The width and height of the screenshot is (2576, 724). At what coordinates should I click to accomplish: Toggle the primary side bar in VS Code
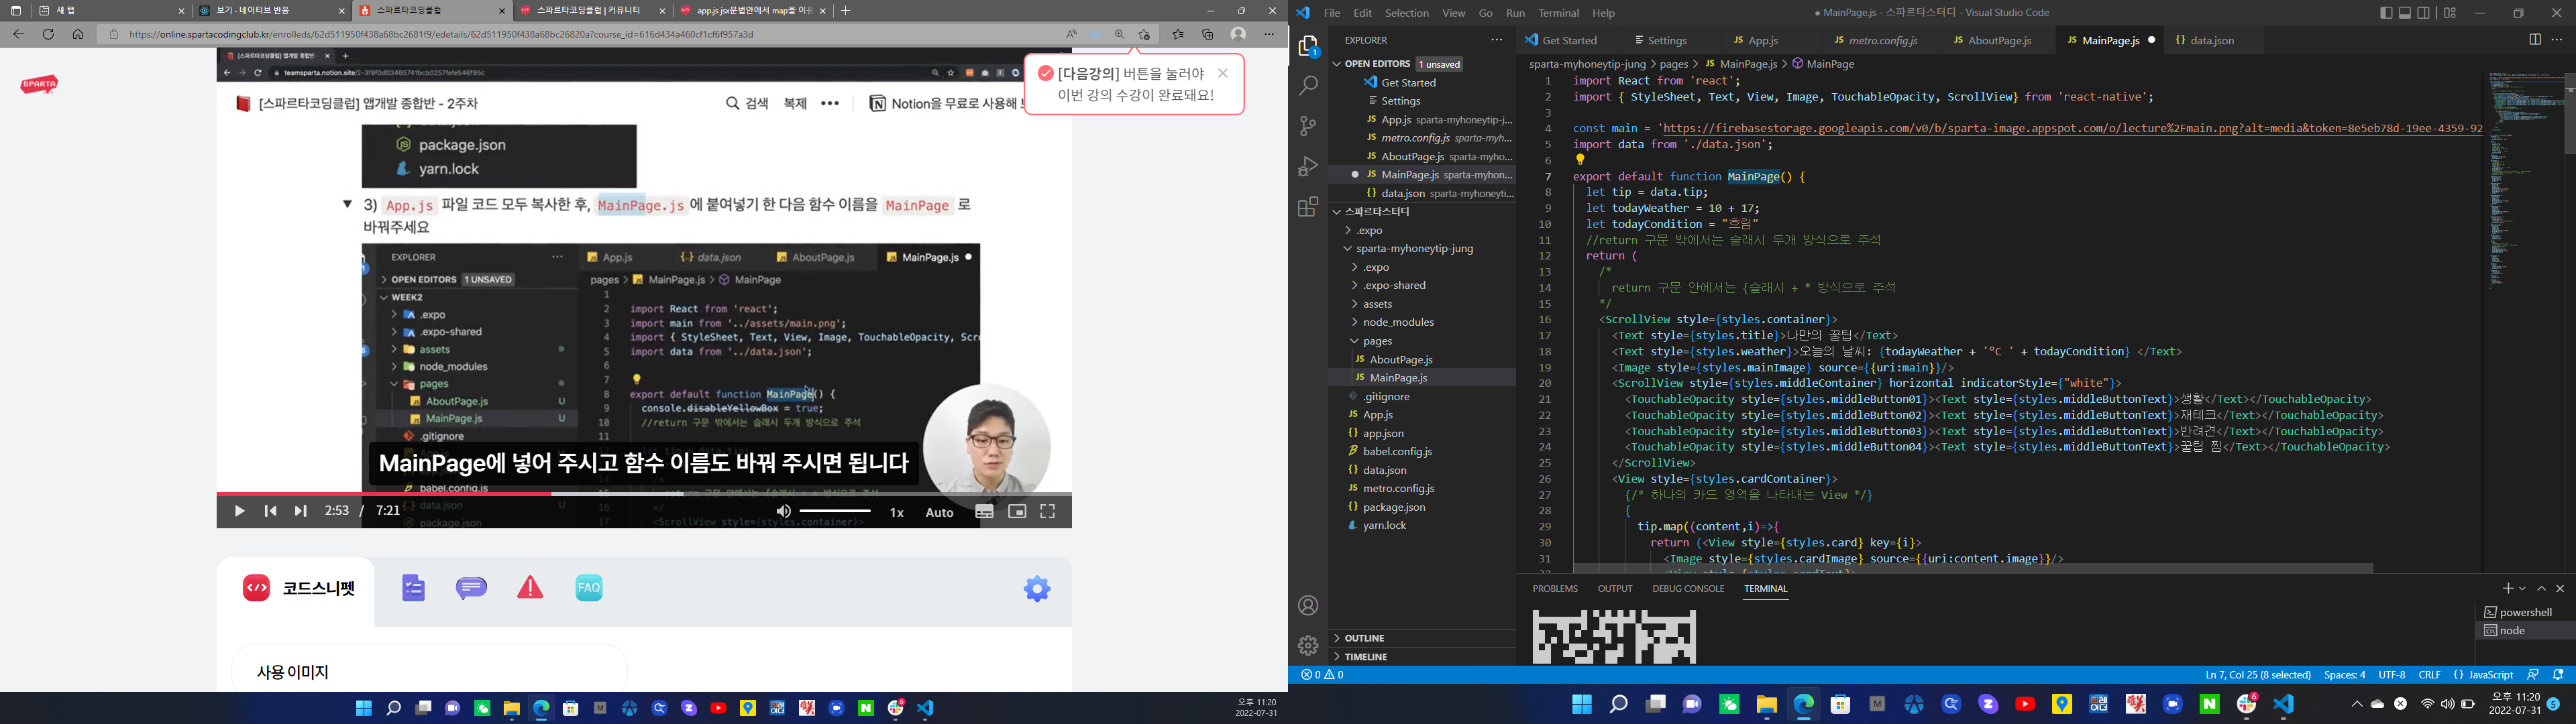tap(2386, 13)
